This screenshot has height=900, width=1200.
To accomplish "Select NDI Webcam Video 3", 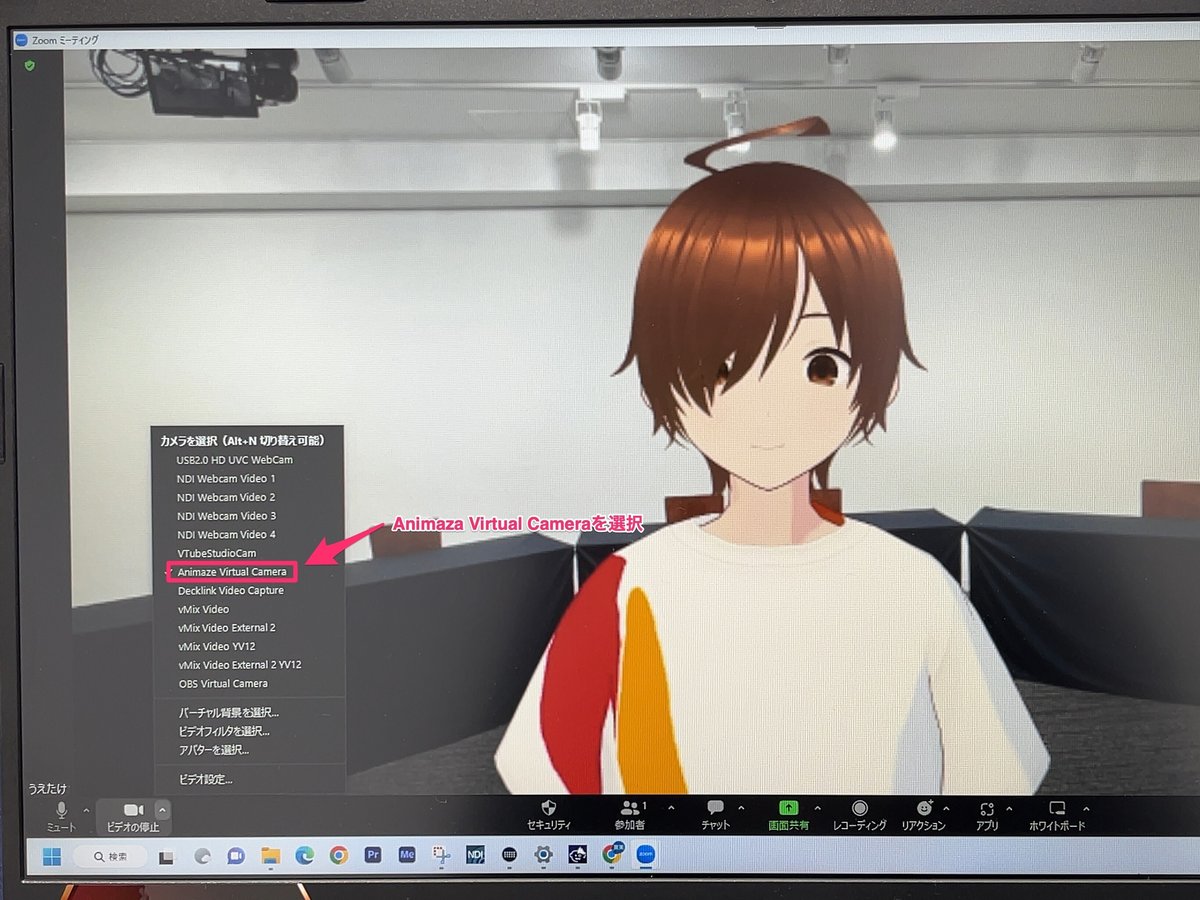I will pyautogui.click(x=226, y=516).
